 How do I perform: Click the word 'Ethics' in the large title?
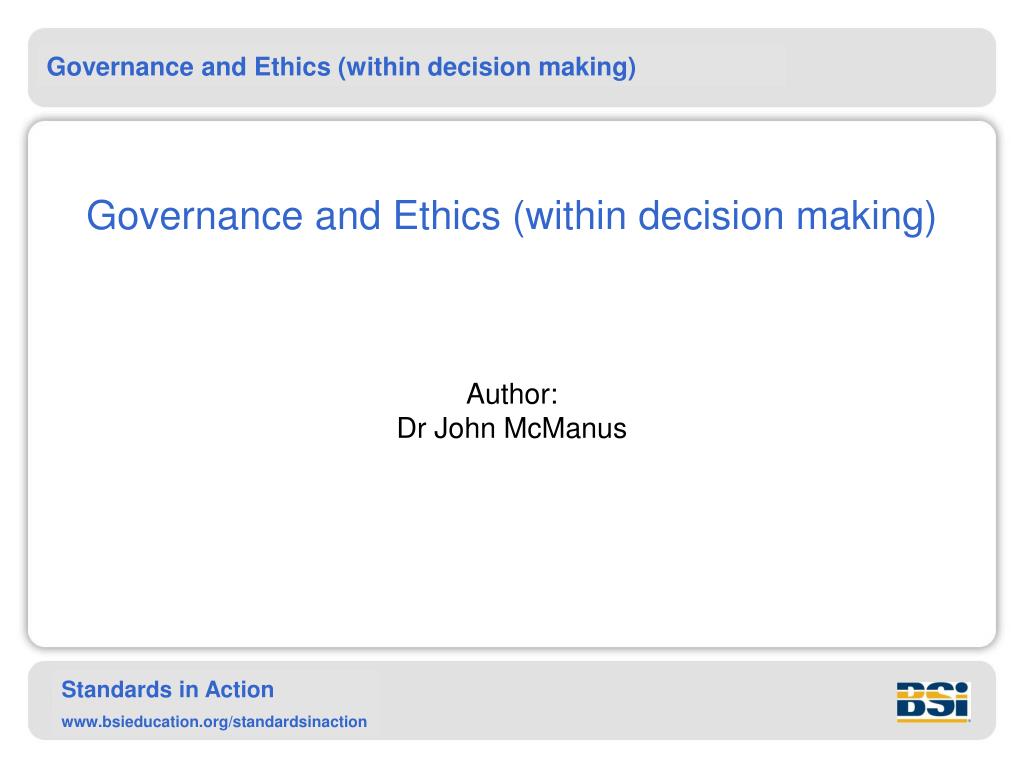coord(447,216)
